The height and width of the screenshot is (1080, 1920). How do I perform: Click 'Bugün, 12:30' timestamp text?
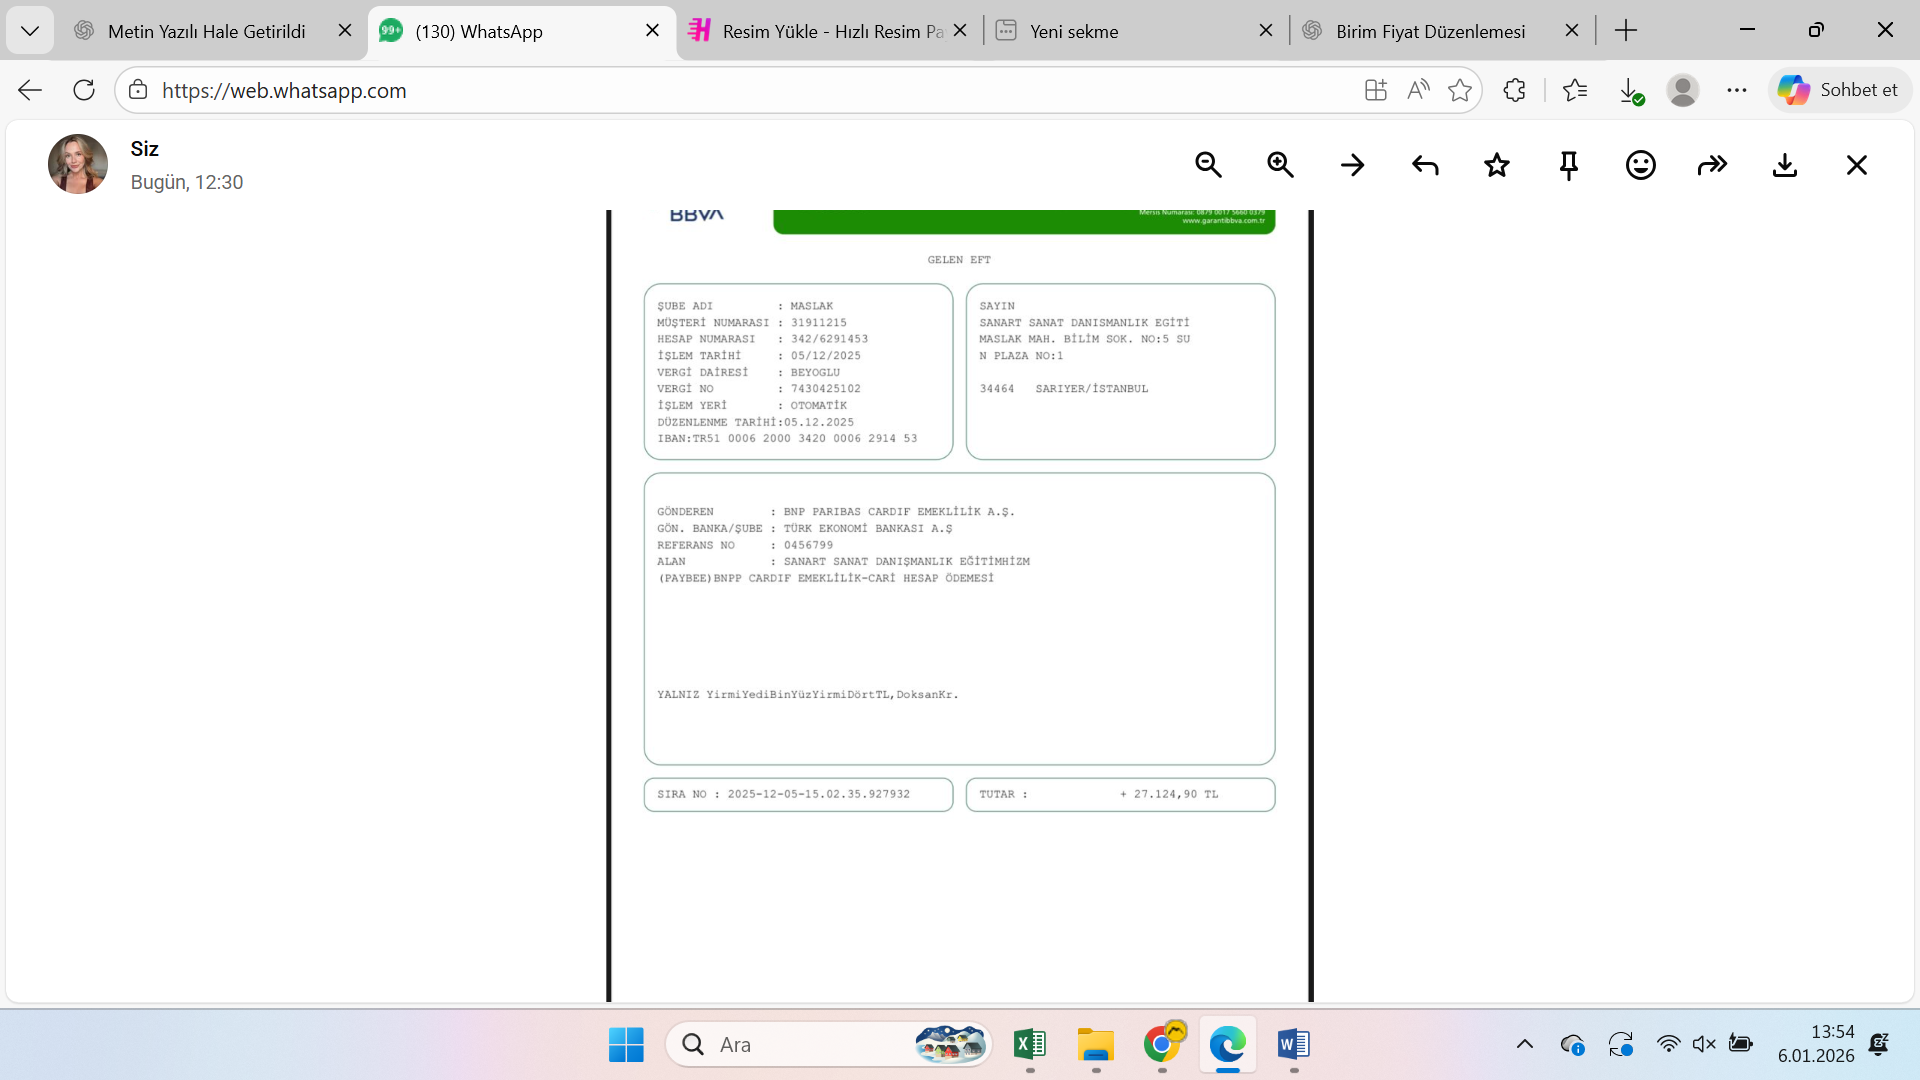point(187,182)
